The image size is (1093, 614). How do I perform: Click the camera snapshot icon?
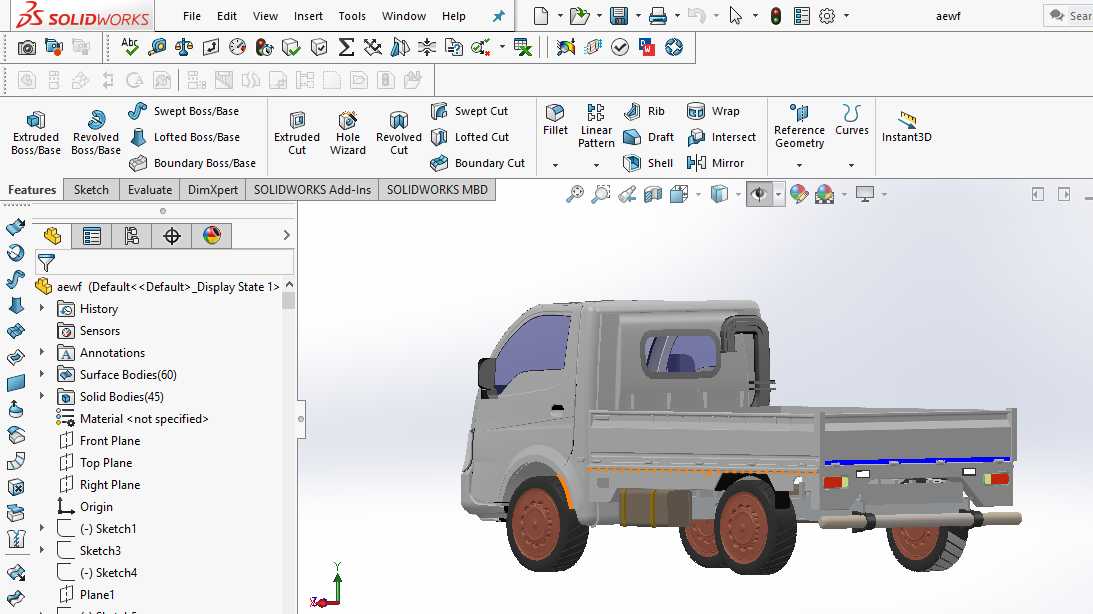pyautogui.click(x=26, y=47)
